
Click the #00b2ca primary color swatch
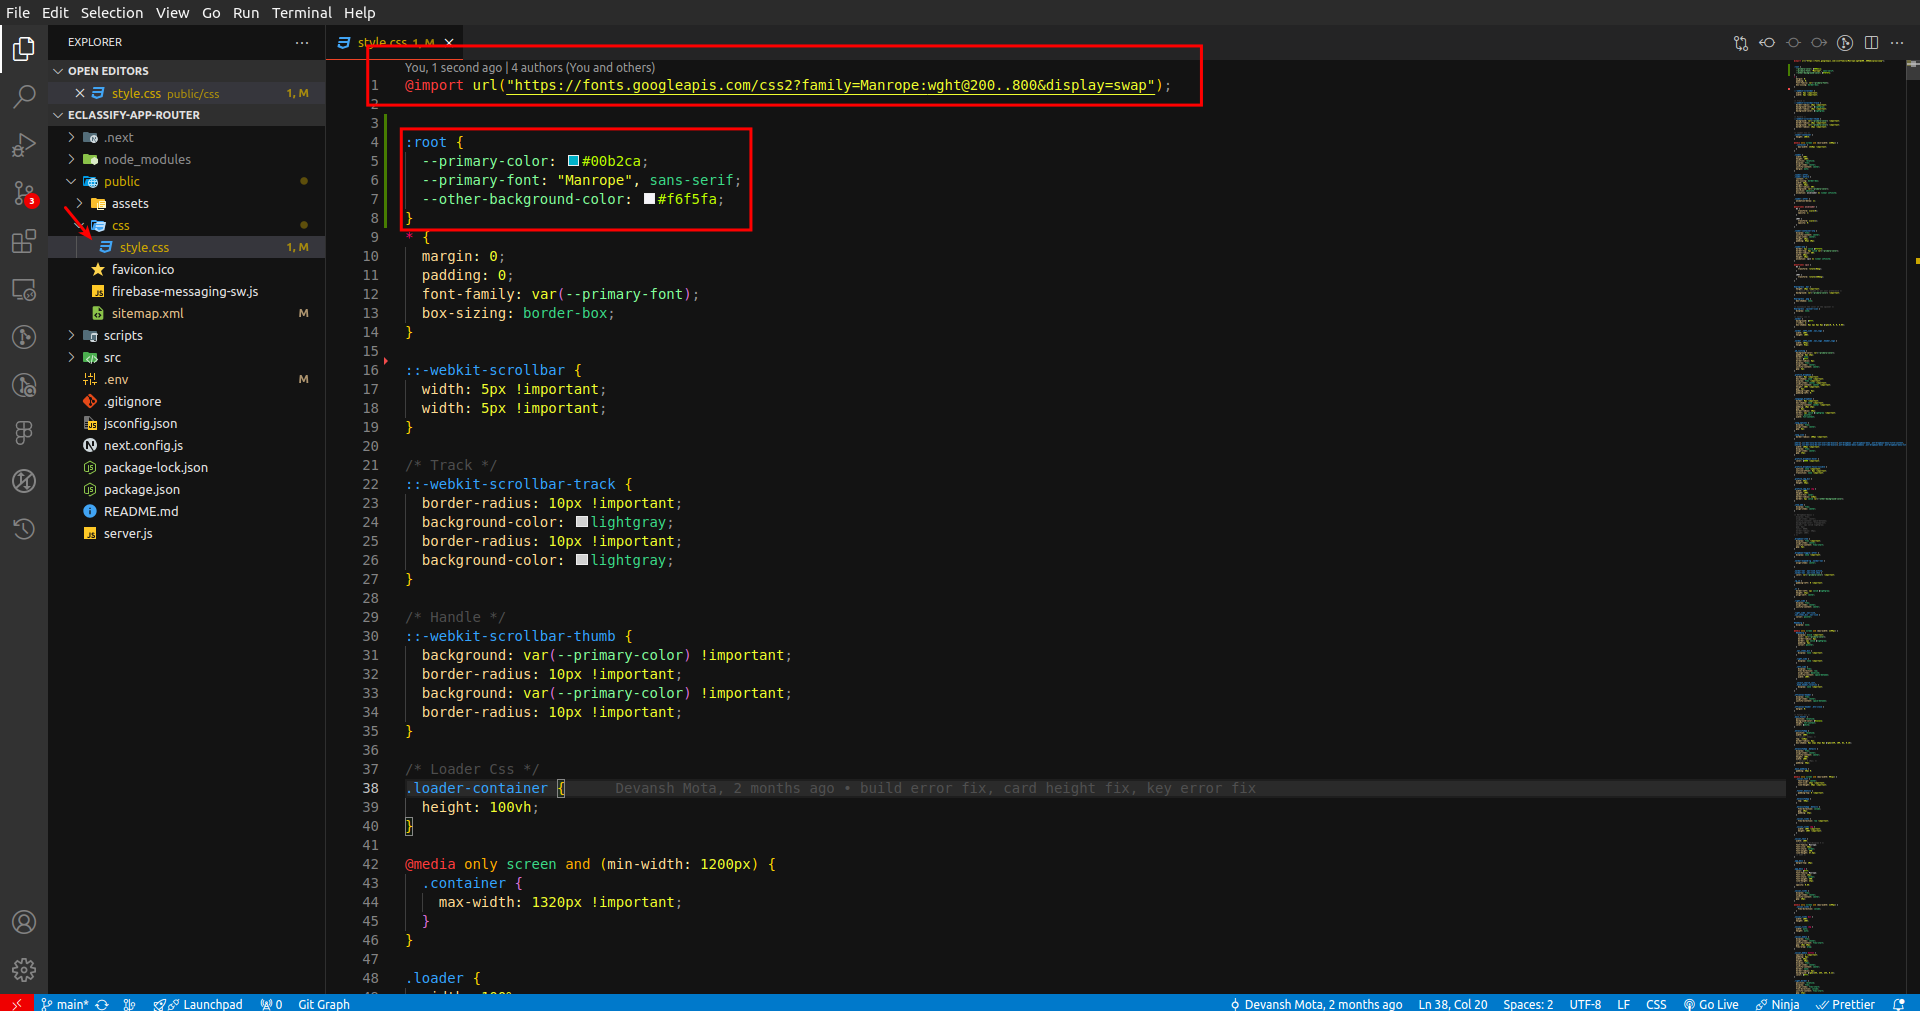[x=573, y=161]
